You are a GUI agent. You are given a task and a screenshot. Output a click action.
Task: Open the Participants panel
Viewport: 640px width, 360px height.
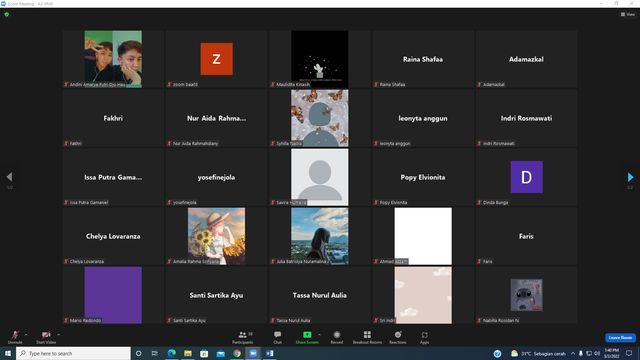pyautogui.click(x=243, y=337)
